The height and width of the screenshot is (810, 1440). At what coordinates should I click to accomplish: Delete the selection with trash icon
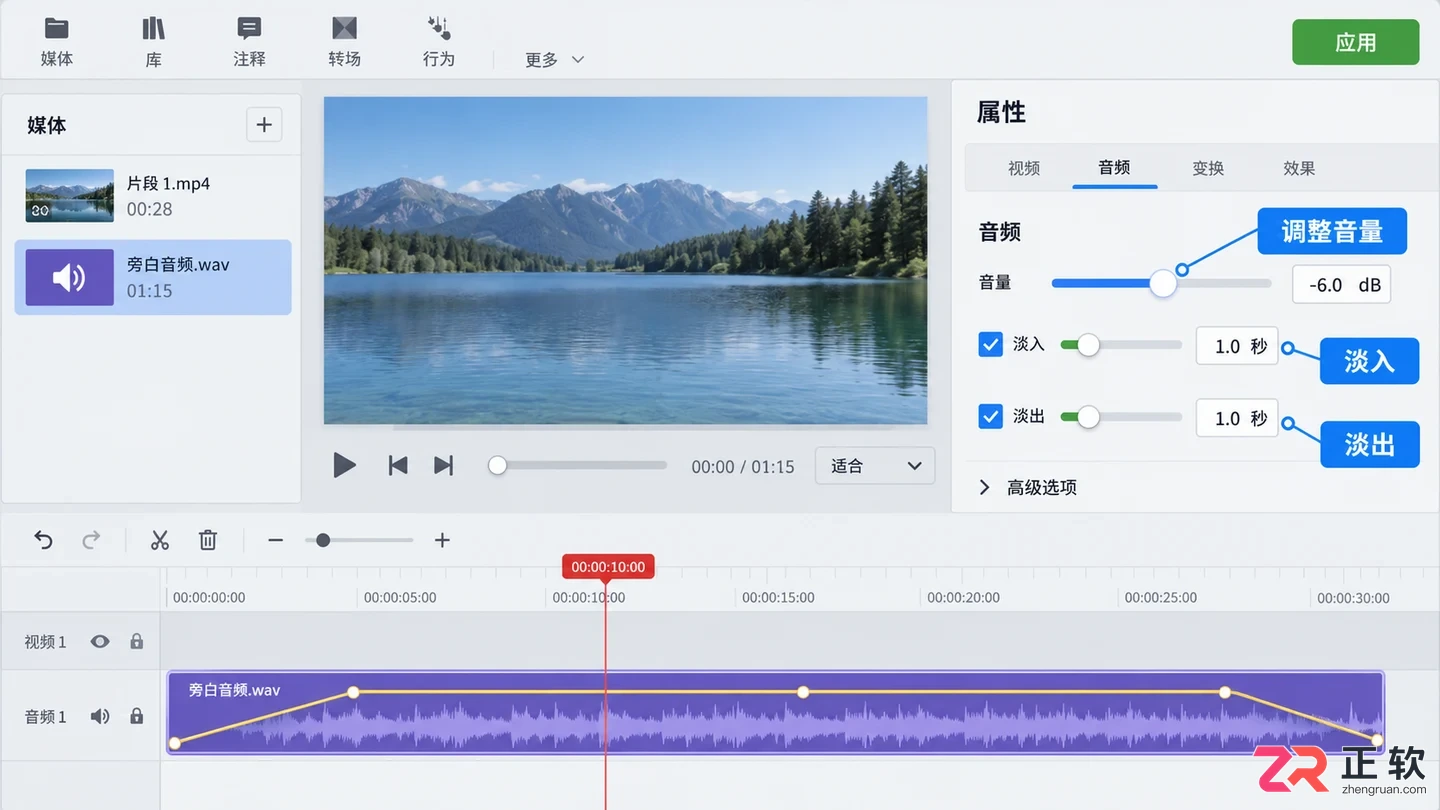click(x=208, y=540)
